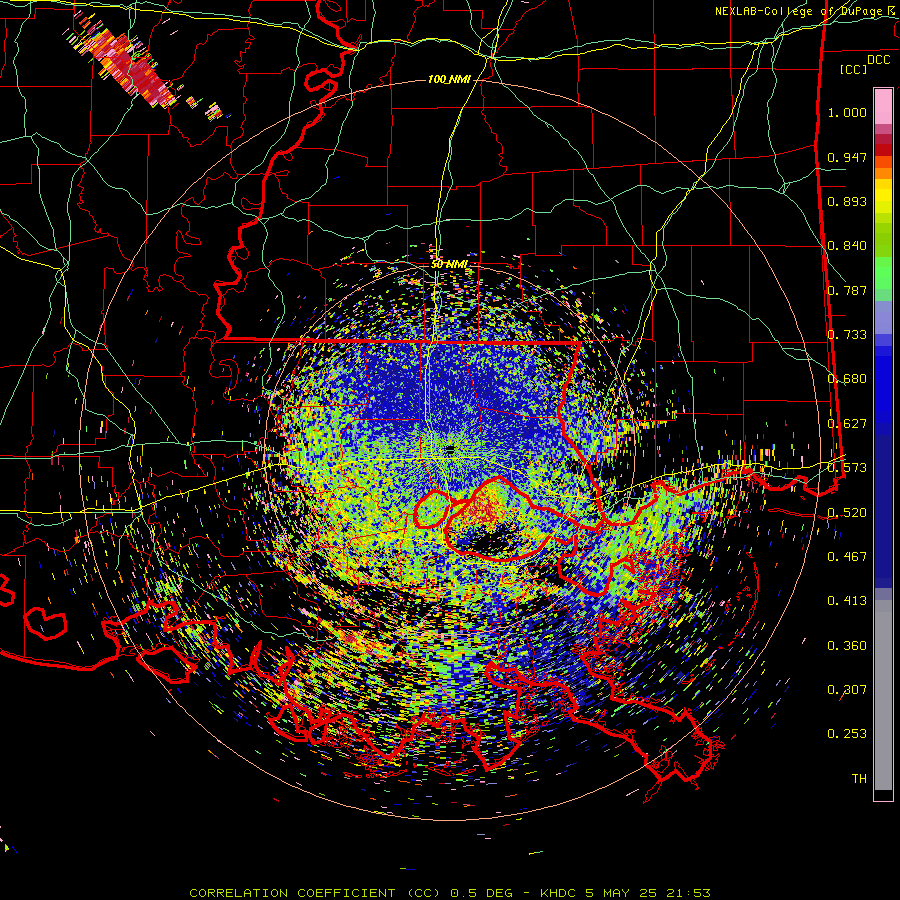The width and height of the screenshot is (900, 900).
Task: Click the 0.733 color scale label
Action: click(847, 335)
